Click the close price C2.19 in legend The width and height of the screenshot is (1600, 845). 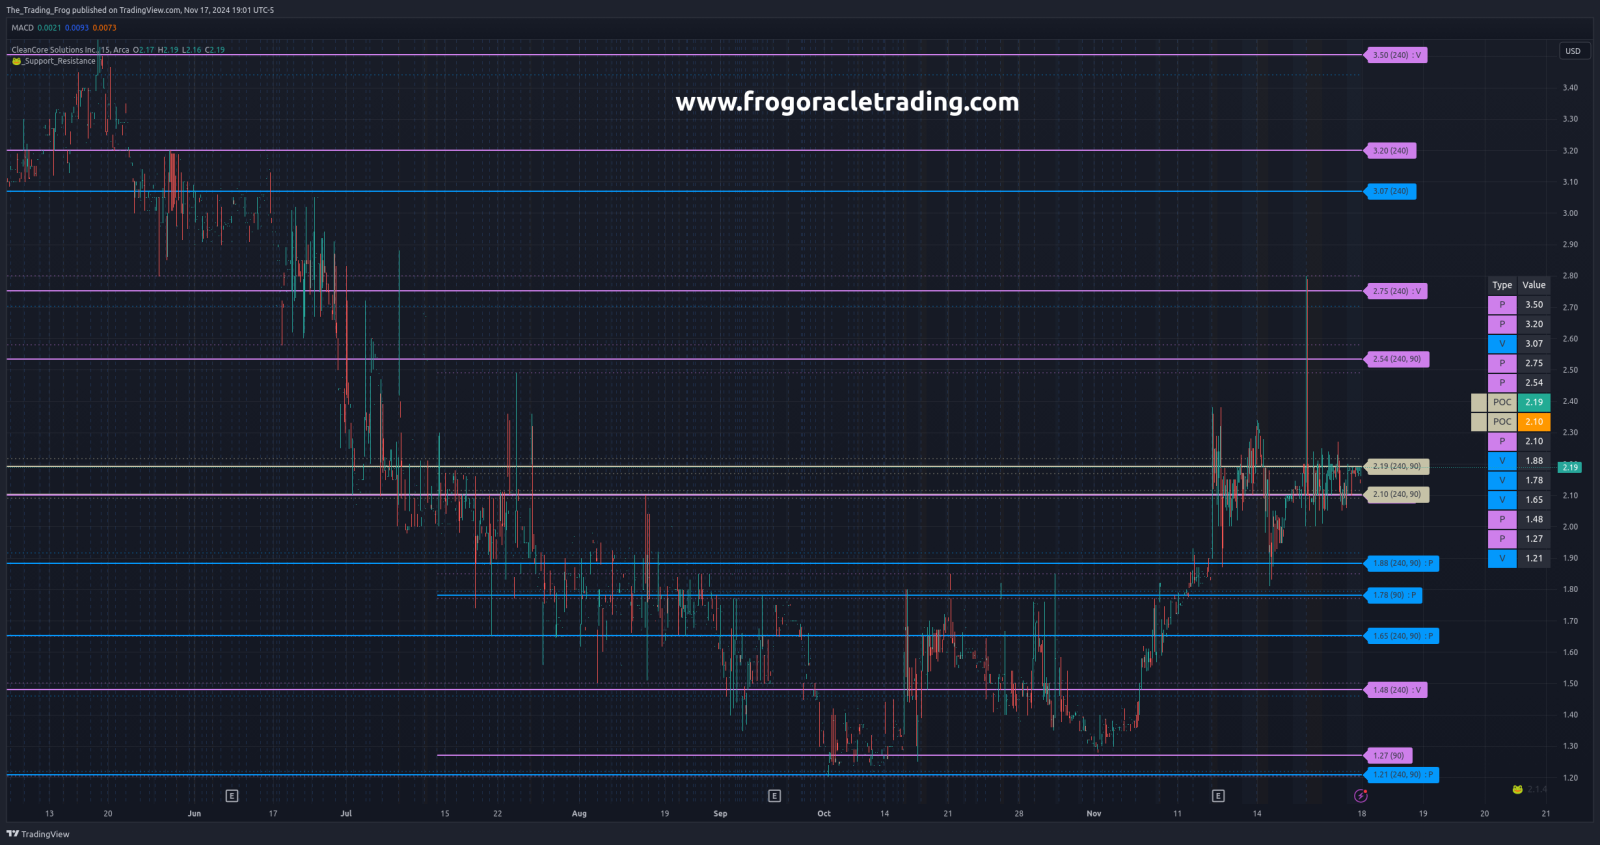(215, 50)
